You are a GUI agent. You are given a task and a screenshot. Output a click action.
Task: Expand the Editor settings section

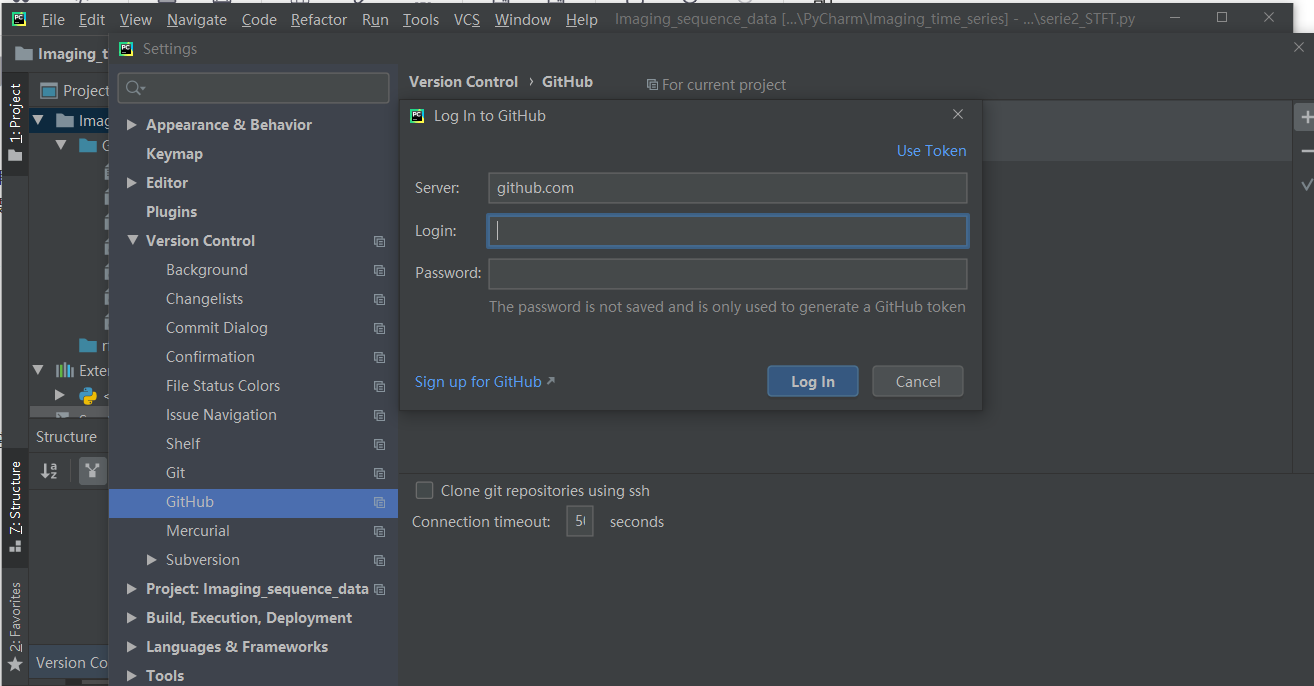132,183
